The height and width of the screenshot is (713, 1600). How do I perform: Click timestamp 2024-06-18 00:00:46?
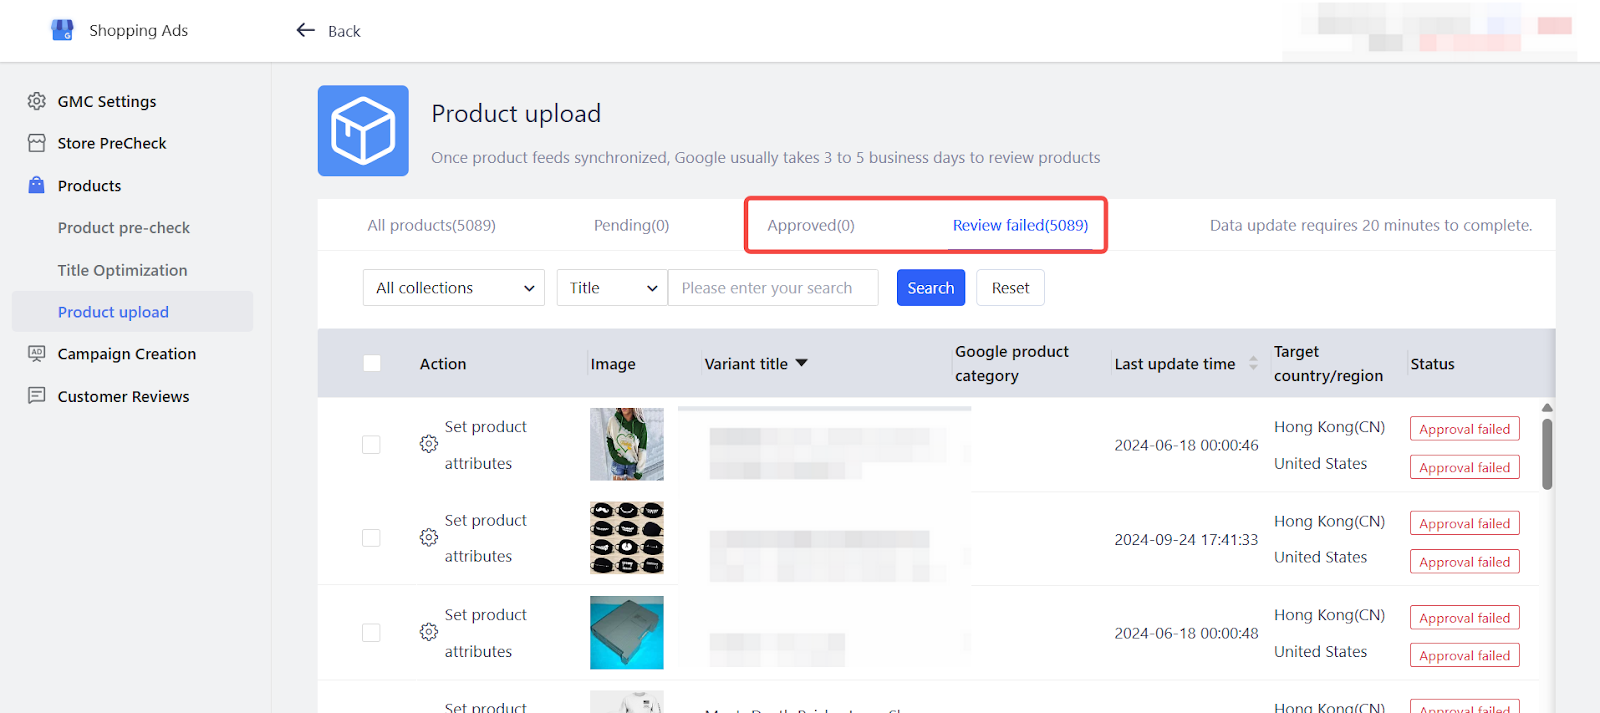click(x=1186, y=445)
